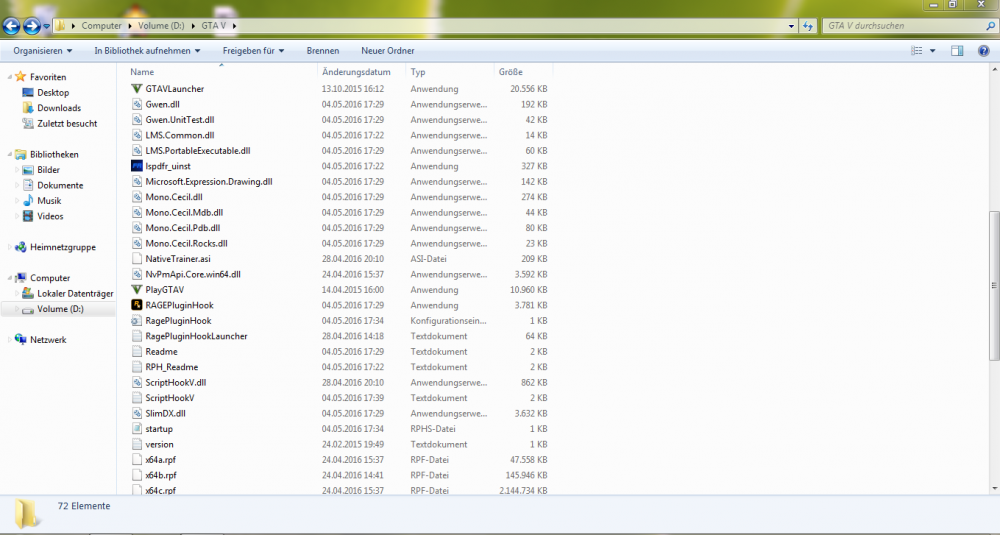
Task: Select the ScriptHookV.dll file icon
Action: point(136,383)
